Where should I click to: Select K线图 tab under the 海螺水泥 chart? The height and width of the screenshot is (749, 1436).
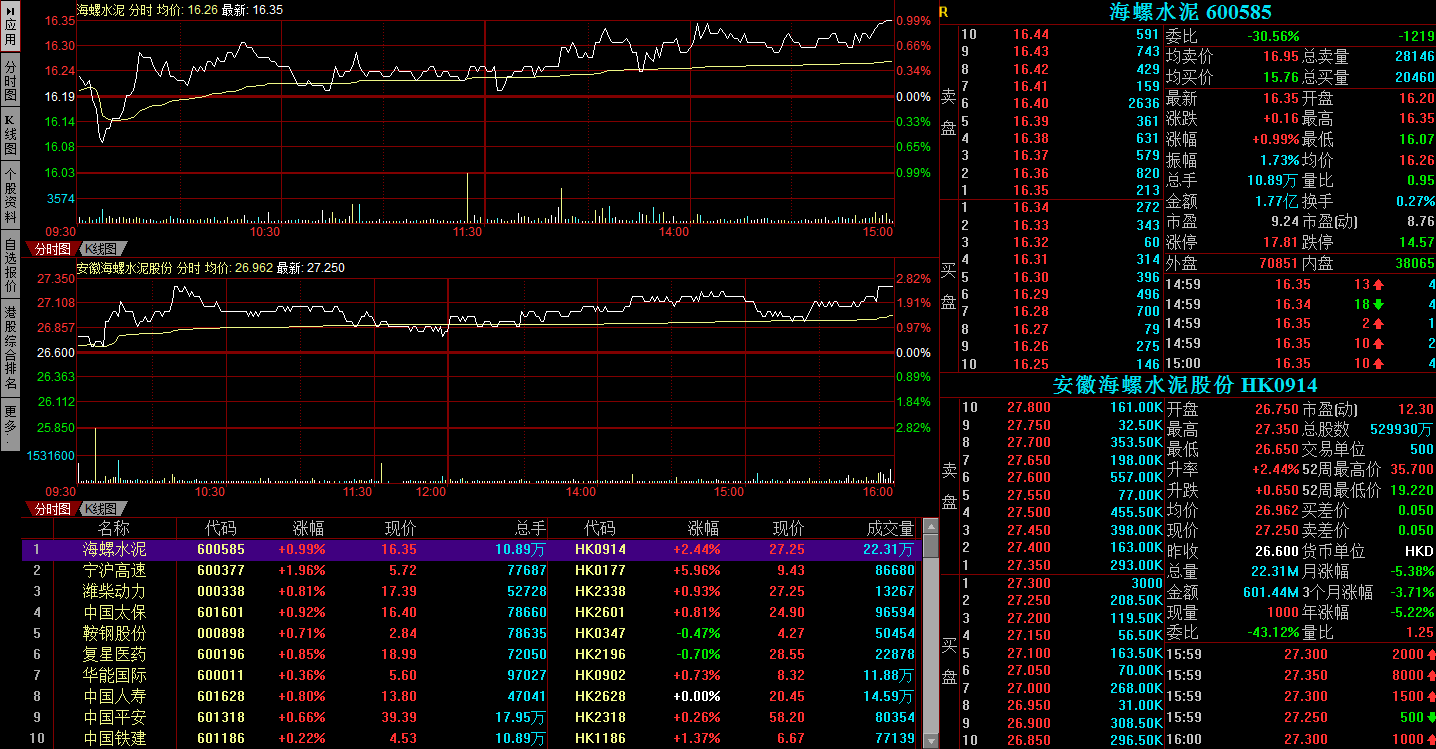100,248
